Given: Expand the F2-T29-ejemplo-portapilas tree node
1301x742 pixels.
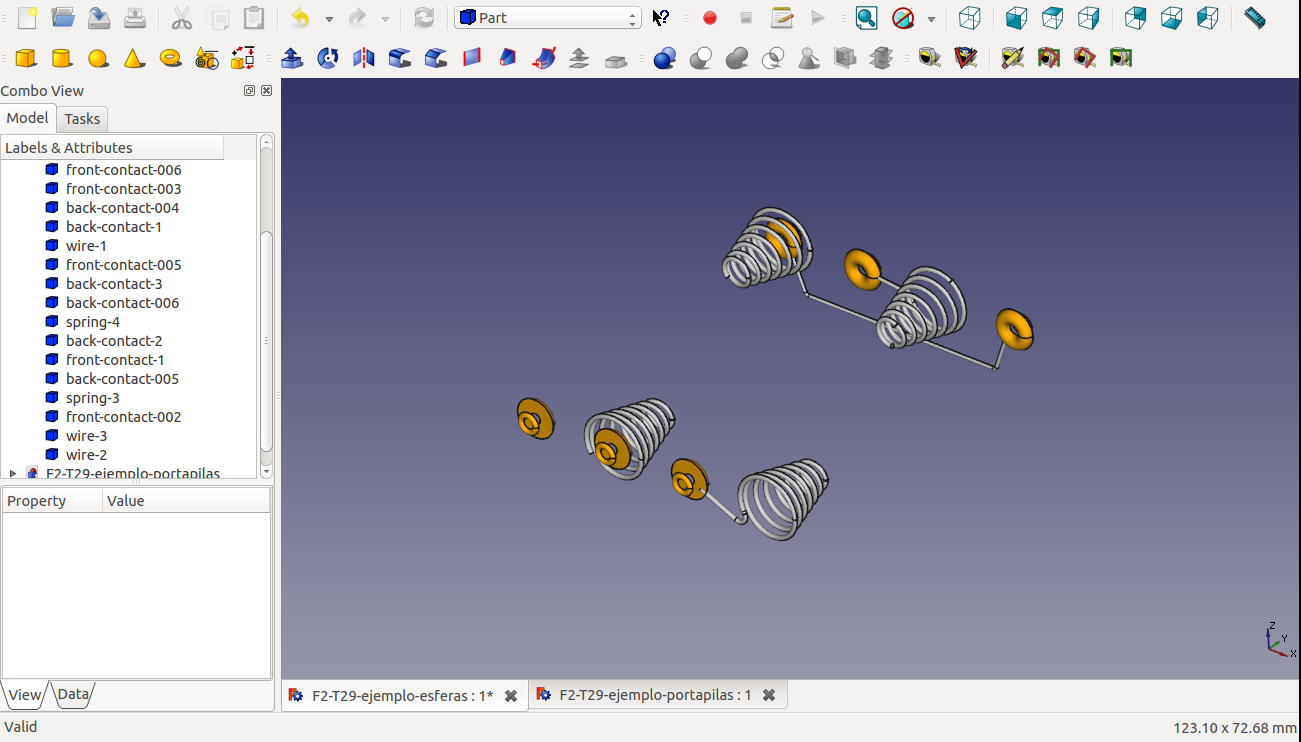Looking at the screenshot, I should point(13,473).
